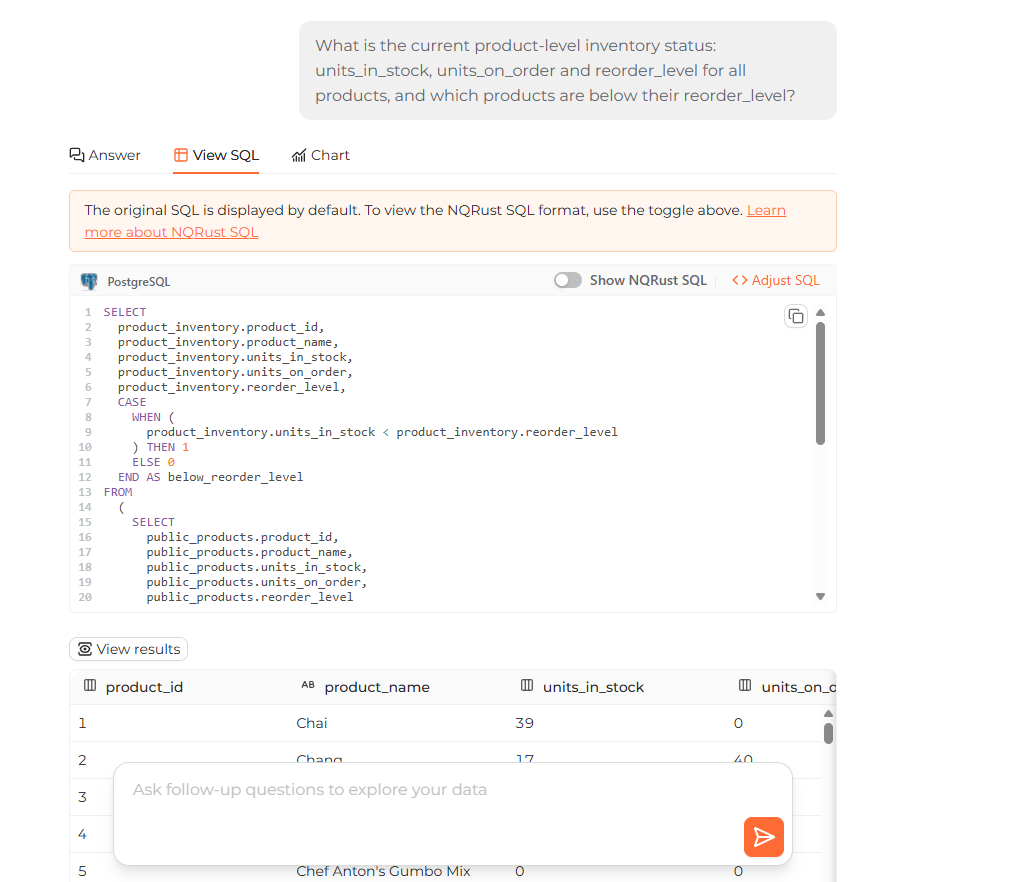Viewport: 1018px width, 882px height.
Task: Click the AB text type icon for product_name
Action: 308,685
